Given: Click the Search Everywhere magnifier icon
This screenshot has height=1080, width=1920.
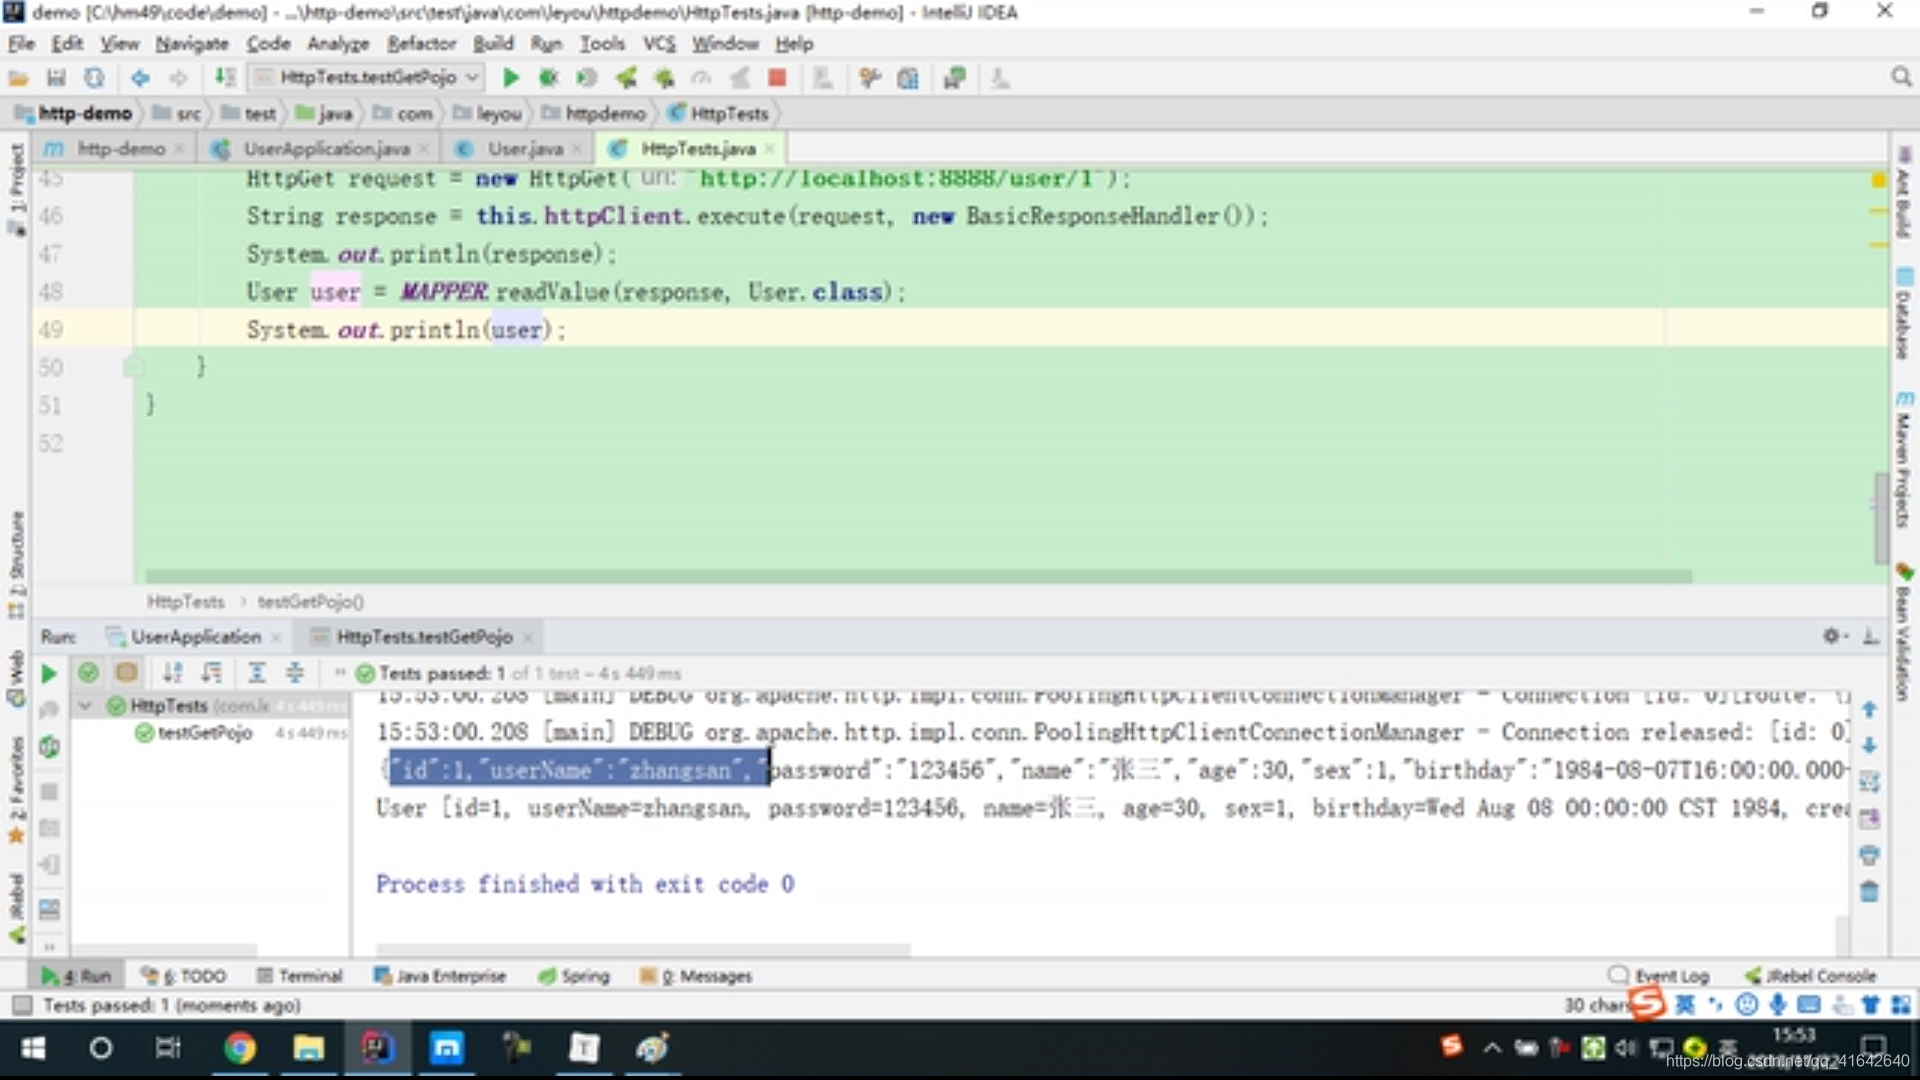Looking at the screenshot, I should click(1901, 78).
